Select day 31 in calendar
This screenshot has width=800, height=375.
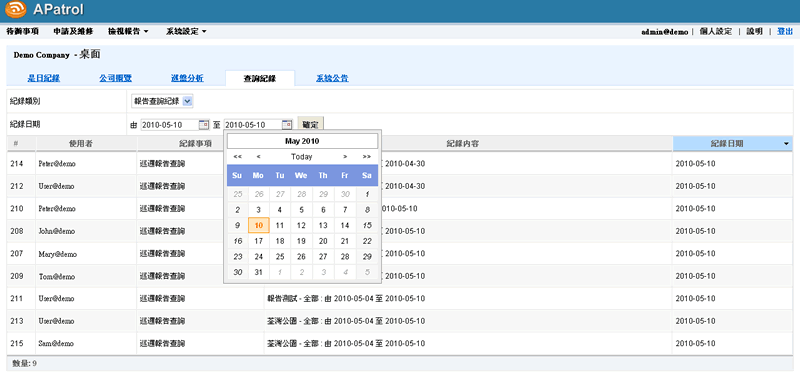[x=259, y=272]
